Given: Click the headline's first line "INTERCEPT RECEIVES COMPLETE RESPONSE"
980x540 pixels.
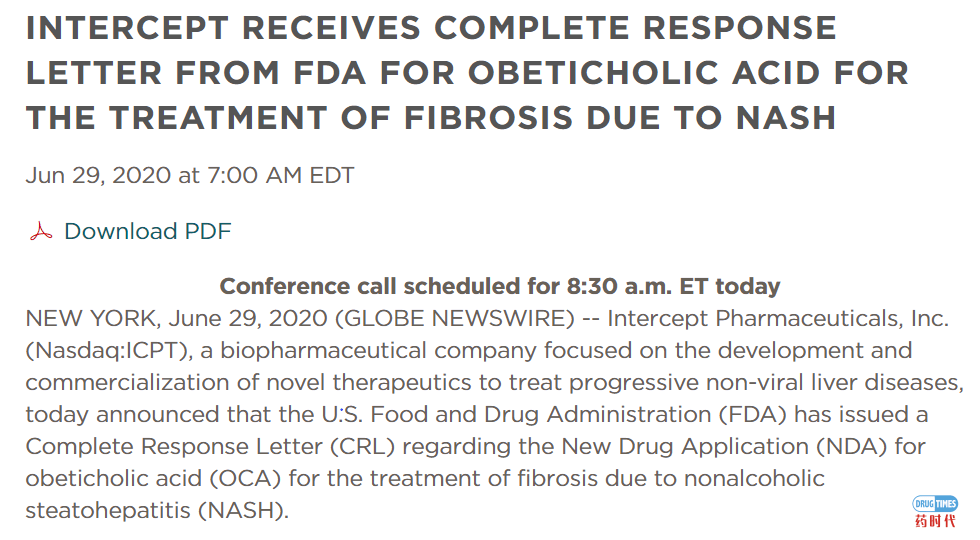Looking at the screenshot, I should 431,28.
